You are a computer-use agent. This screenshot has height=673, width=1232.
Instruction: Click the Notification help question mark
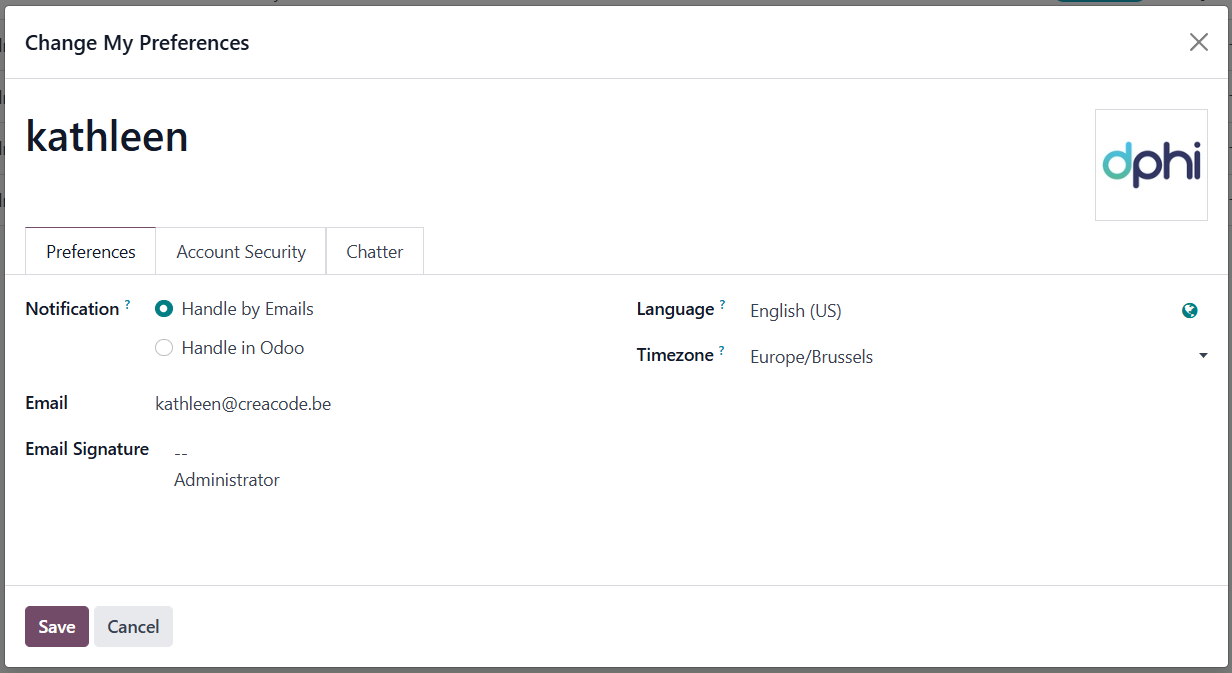(125, 302)
